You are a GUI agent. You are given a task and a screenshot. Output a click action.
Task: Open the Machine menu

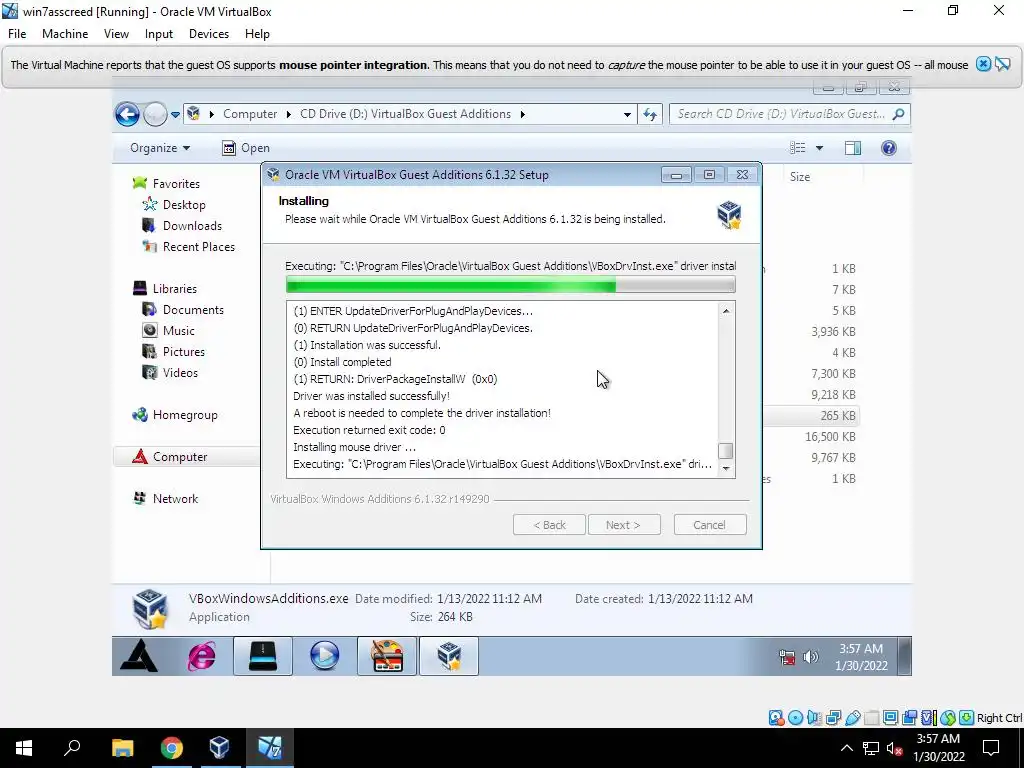point(65,34)
